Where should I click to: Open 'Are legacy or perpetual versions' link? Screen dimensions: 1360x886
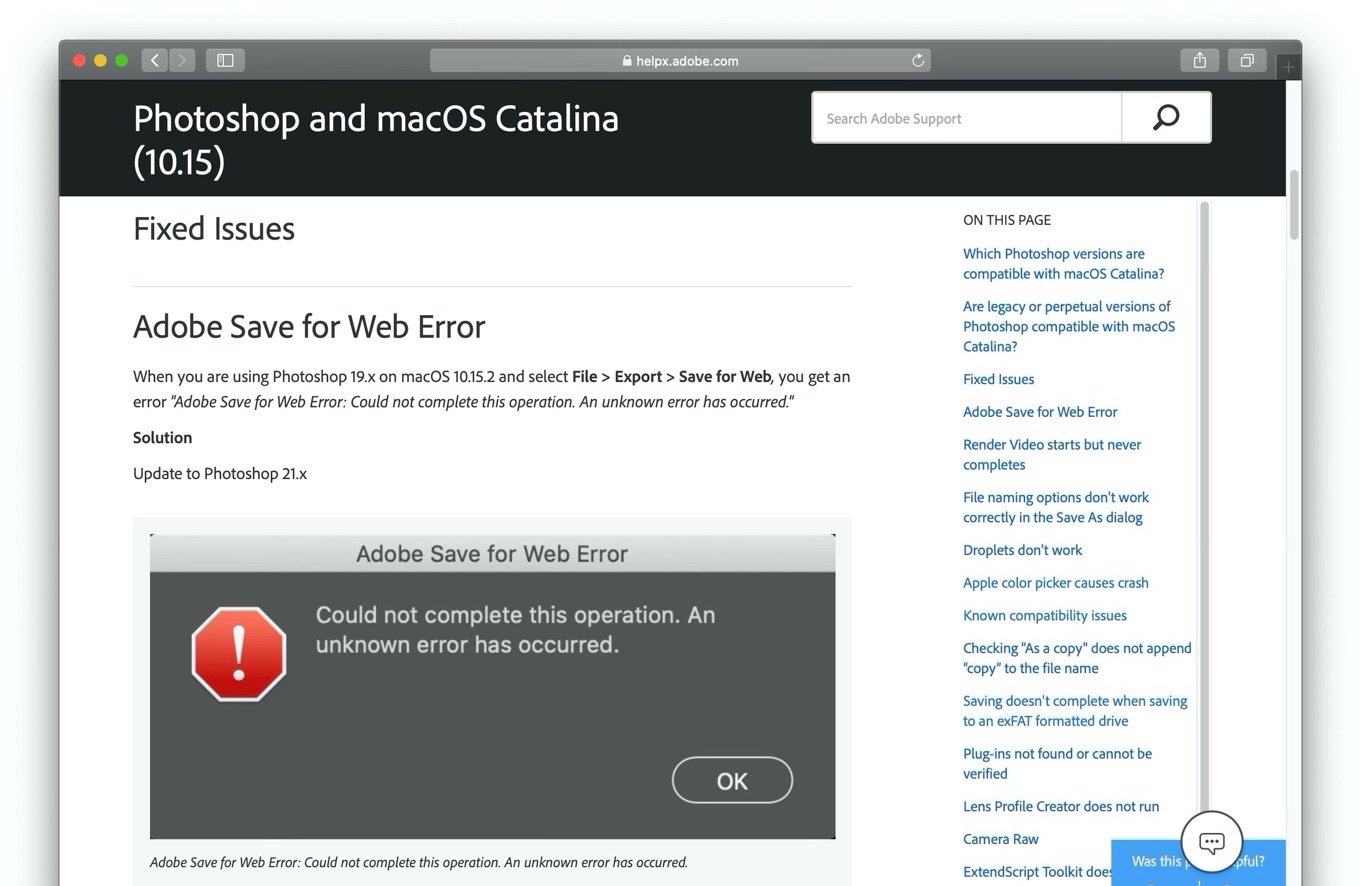[1069, 326]
